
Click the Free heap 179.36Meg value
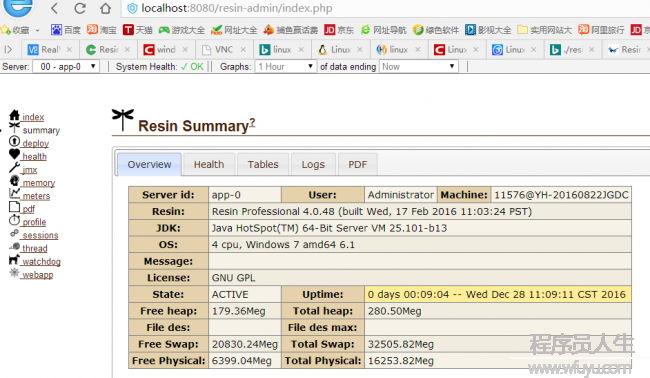[238, 311]
